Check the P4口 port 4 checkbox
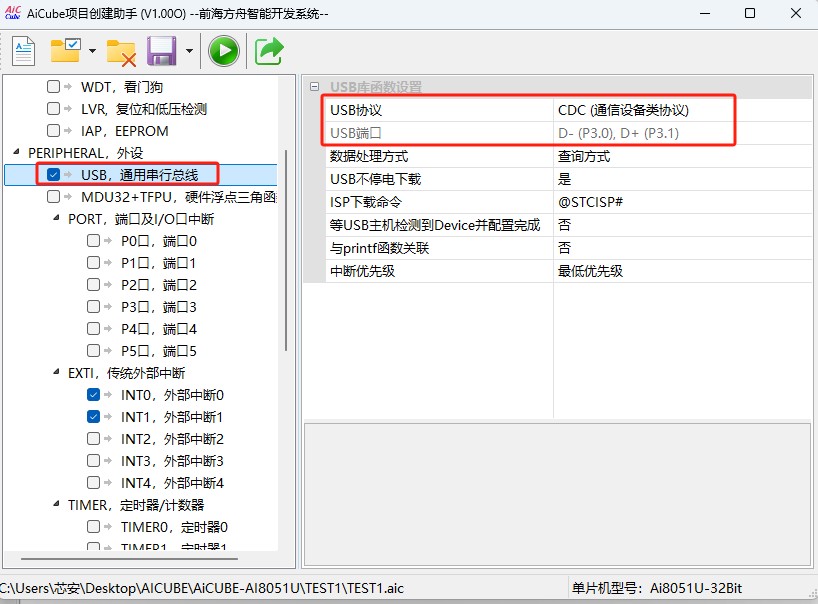Image resolution: width=818 pixels, height=604 pixels. point(93,328)
